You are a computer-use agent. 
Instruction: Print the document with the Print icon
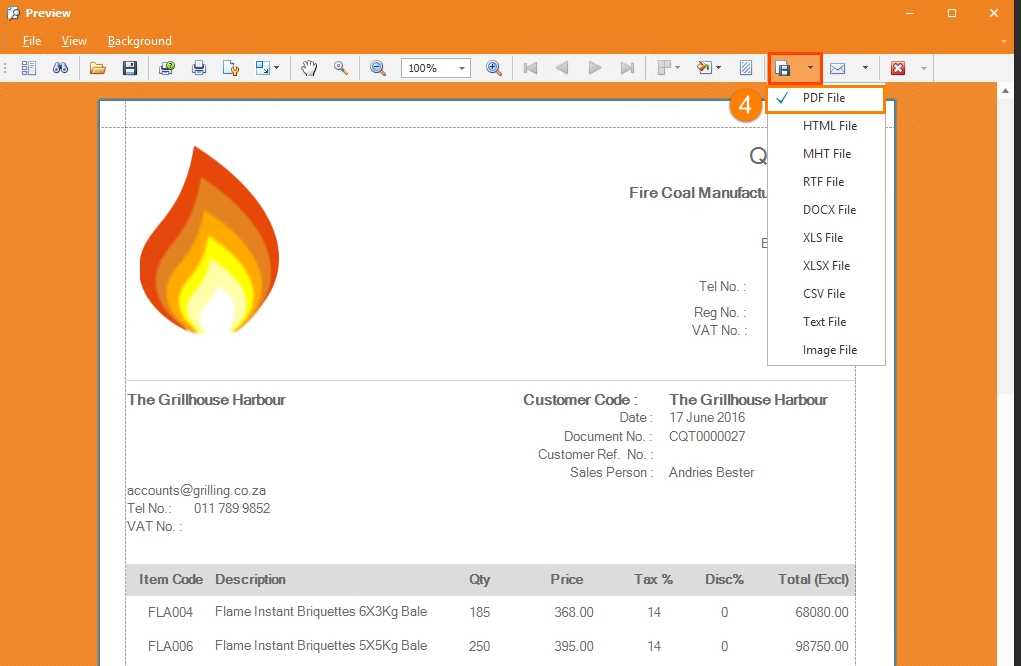click(198, 67)
